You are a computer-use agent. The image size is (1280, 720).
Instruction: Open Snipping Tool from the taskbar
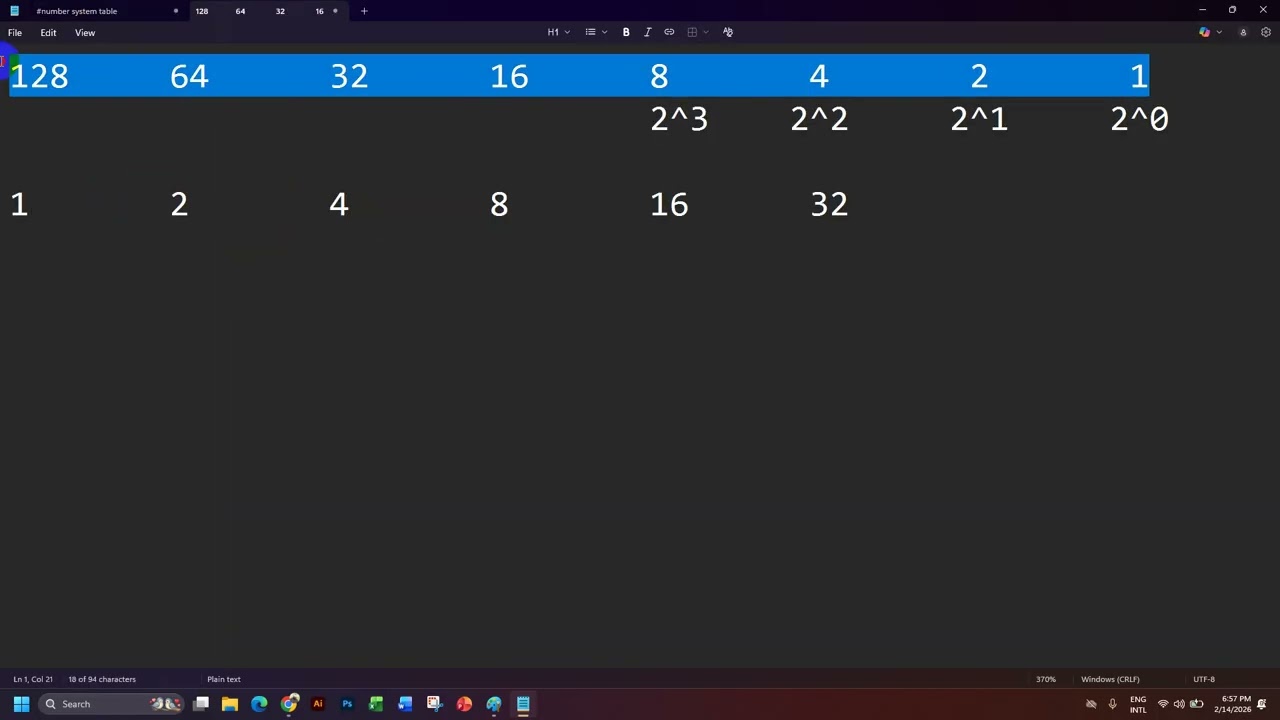tap(434, 704)
